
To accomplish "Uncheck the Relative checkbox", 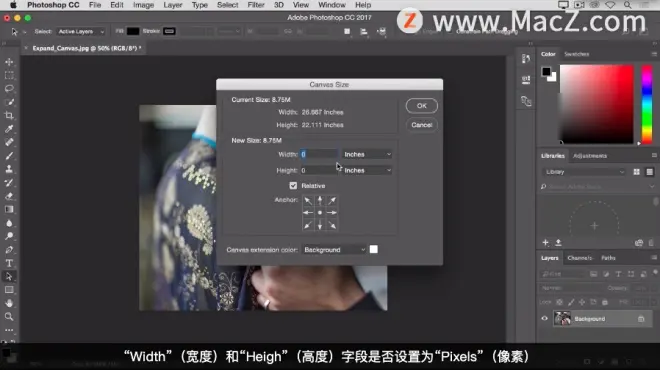I will click(x=293, y=186).
